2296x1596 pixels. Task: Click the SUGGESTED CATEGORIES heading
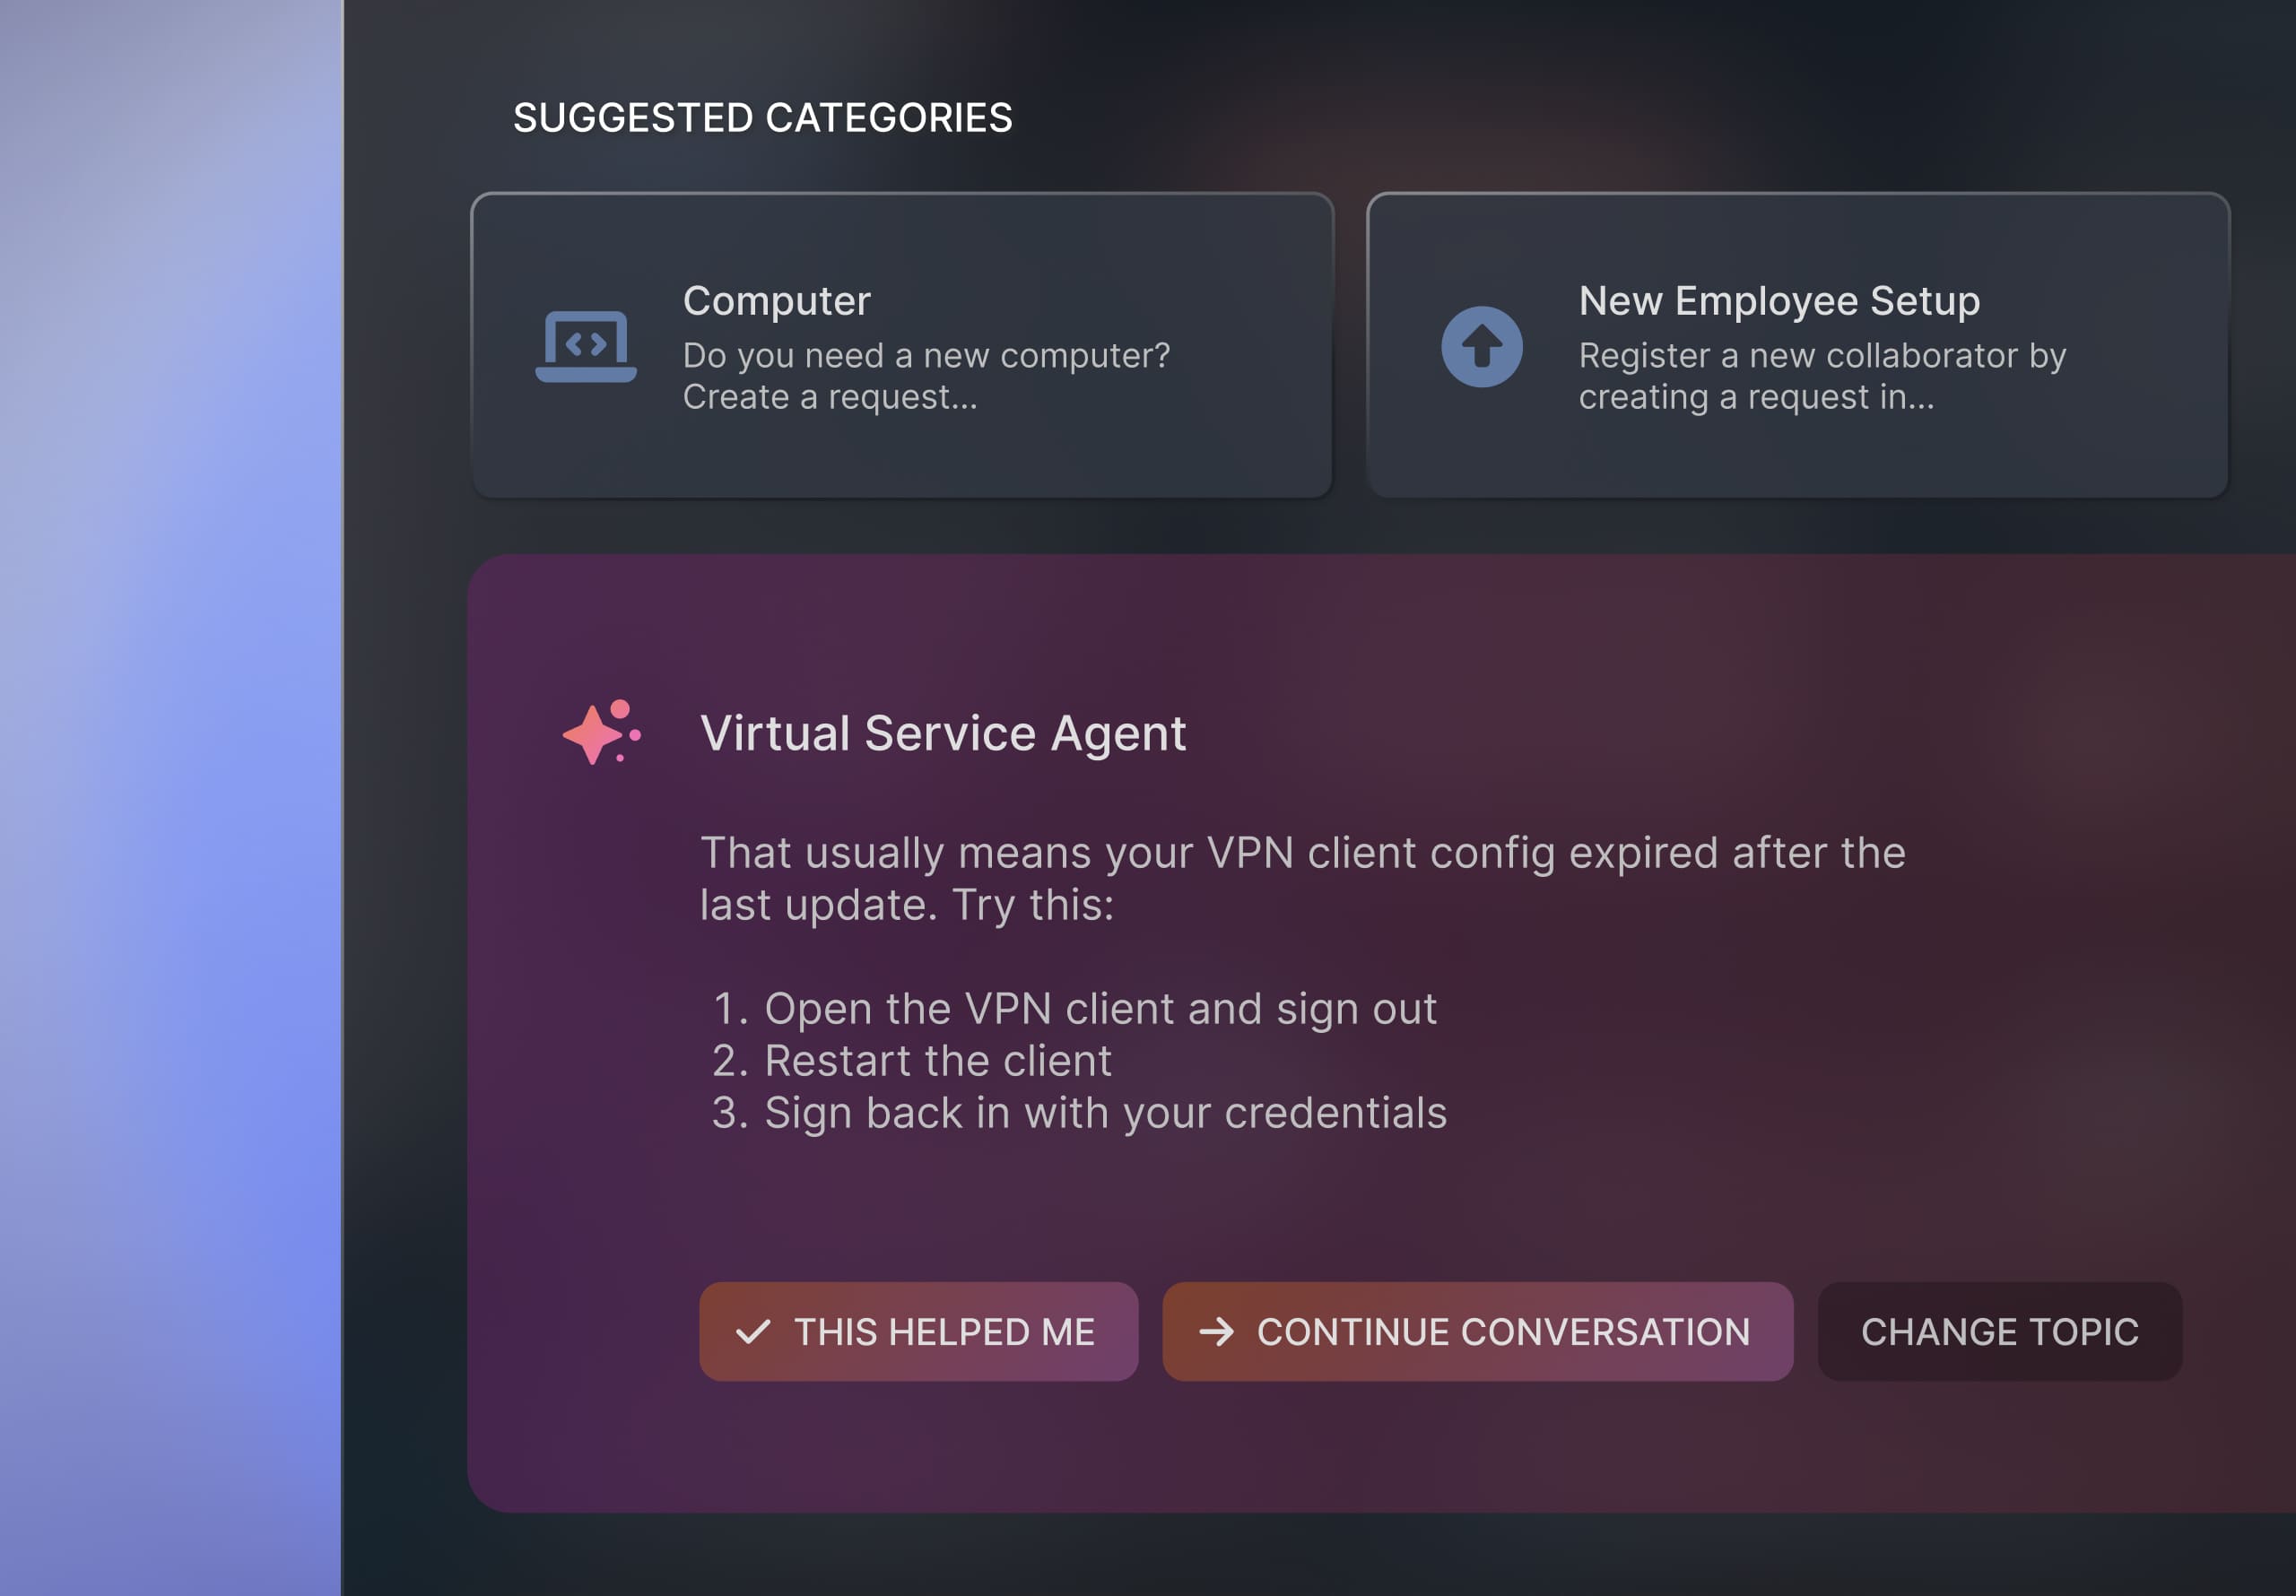coord(763,118)
